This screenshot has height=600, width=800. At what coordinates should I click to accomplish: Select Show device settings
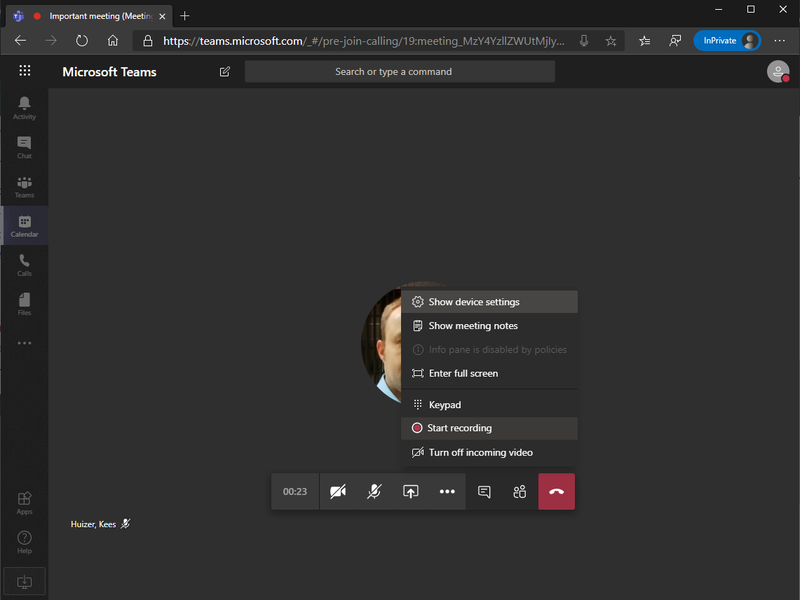tap(489, 302)
